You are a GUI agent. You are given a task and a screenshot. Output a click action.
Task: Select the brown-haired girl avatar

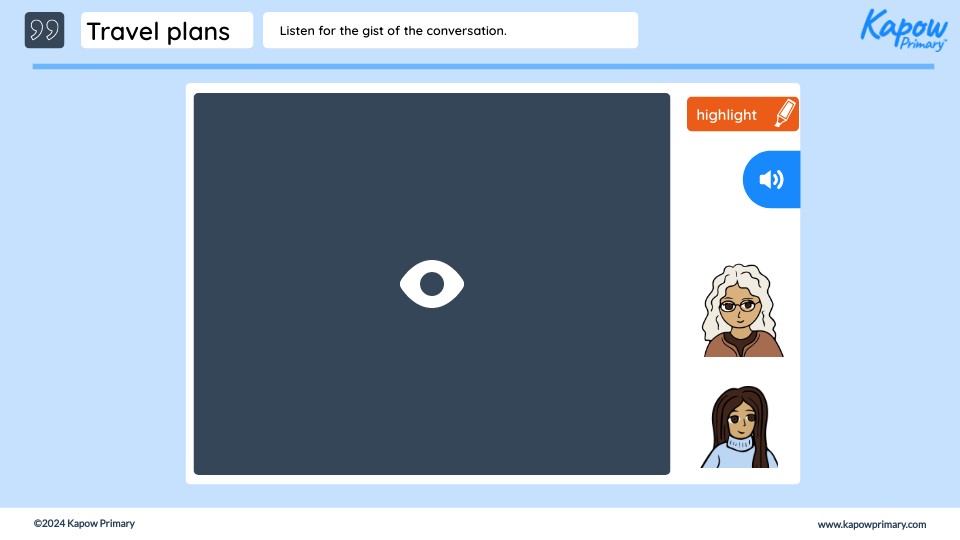pyautogui.click(x=740, y=427)
